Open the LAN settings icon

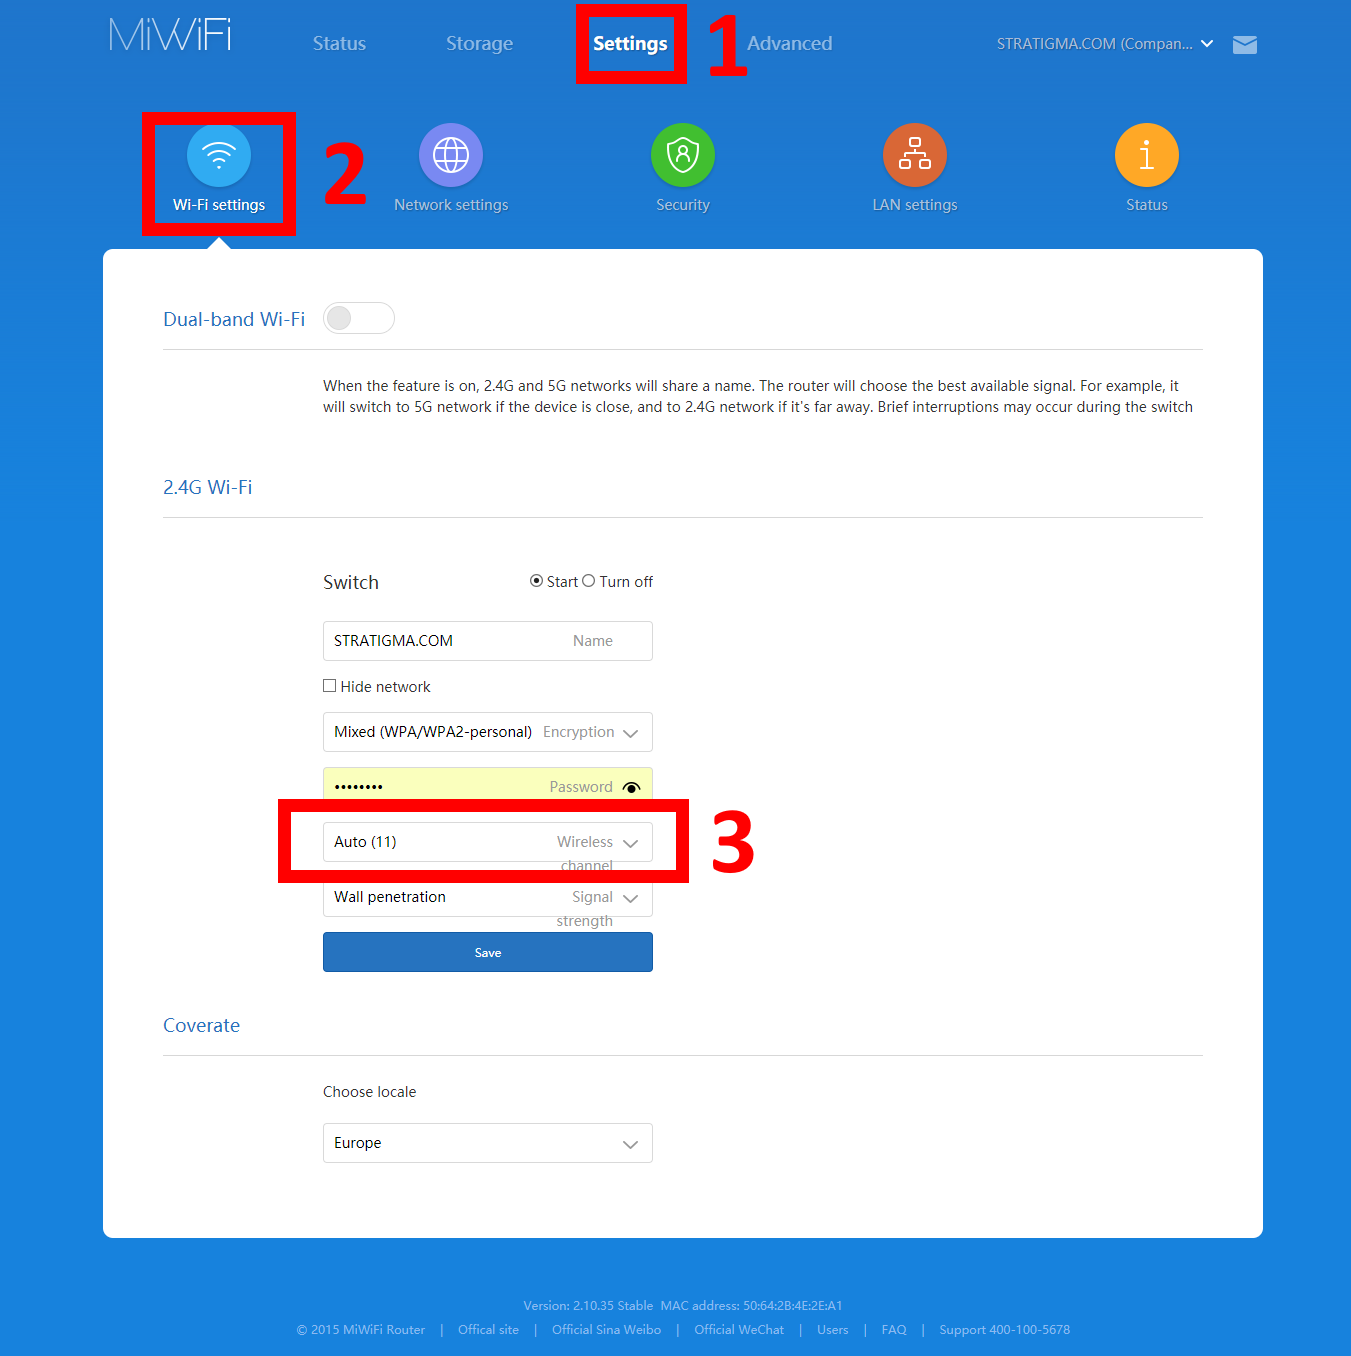coord(915,155)
